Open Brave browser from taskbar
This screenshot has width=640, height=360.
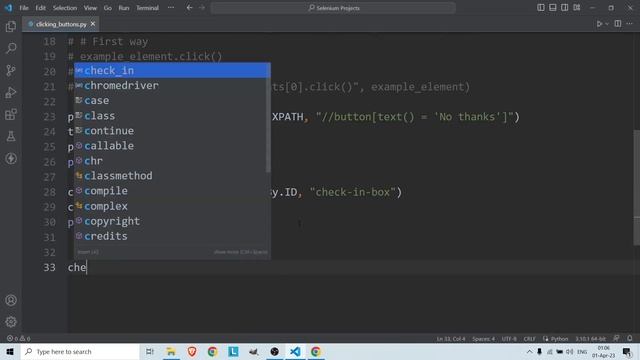(x=192, y=351)
